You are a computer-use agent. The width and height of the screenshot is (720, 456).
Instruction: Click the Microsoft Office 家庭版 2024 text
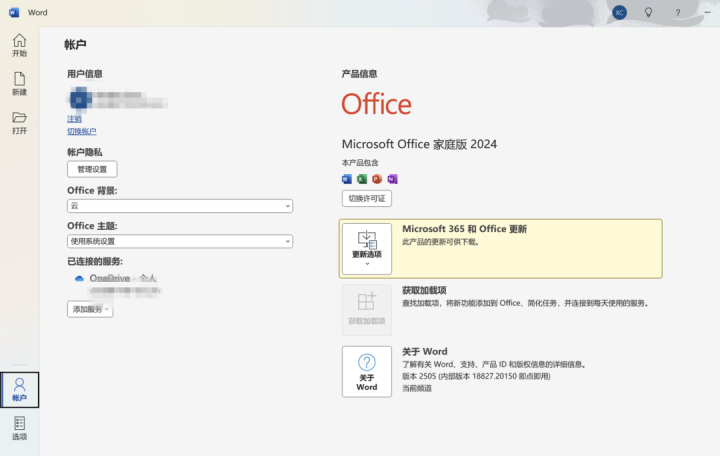pos(419,144)
